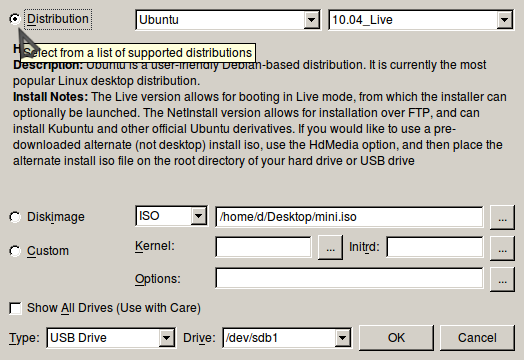Screen dimensions: 524x360
Task: Choose the Custom radio button
Action: [15, 251]
